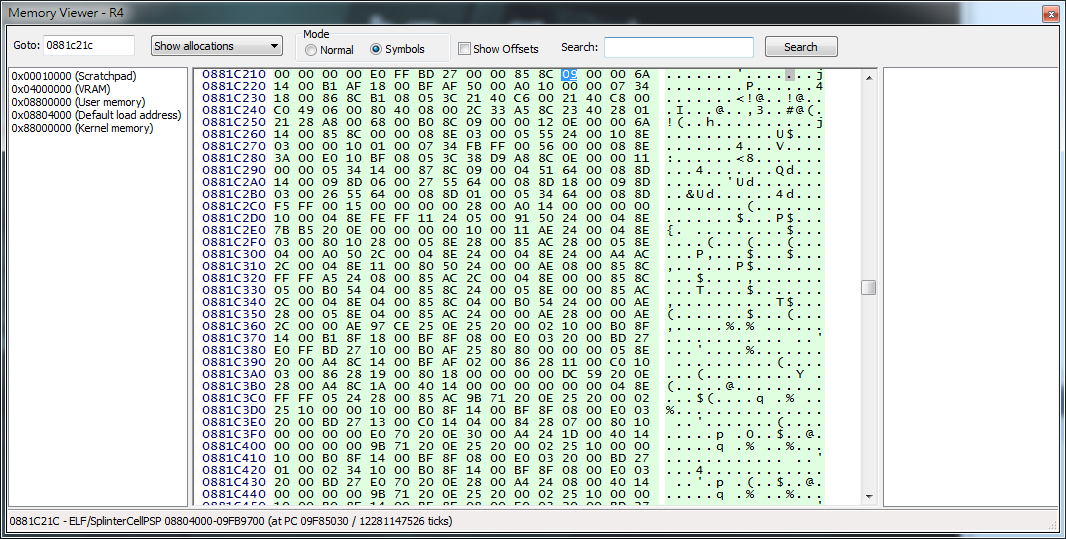
Task: Select 0x88000000 (Kernel memory) region
Action: [x=82, y=128]
